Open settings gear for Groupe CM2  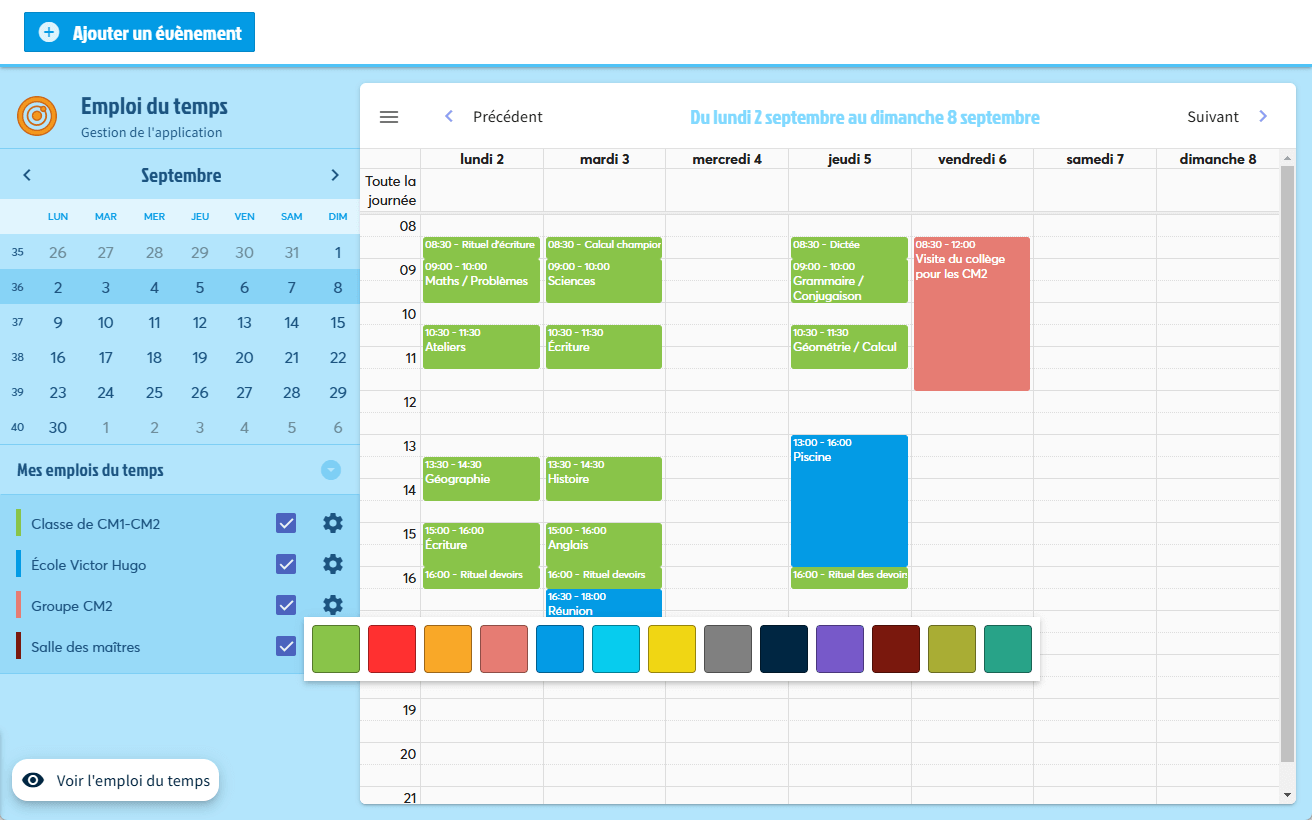click(x=333, y=605)
